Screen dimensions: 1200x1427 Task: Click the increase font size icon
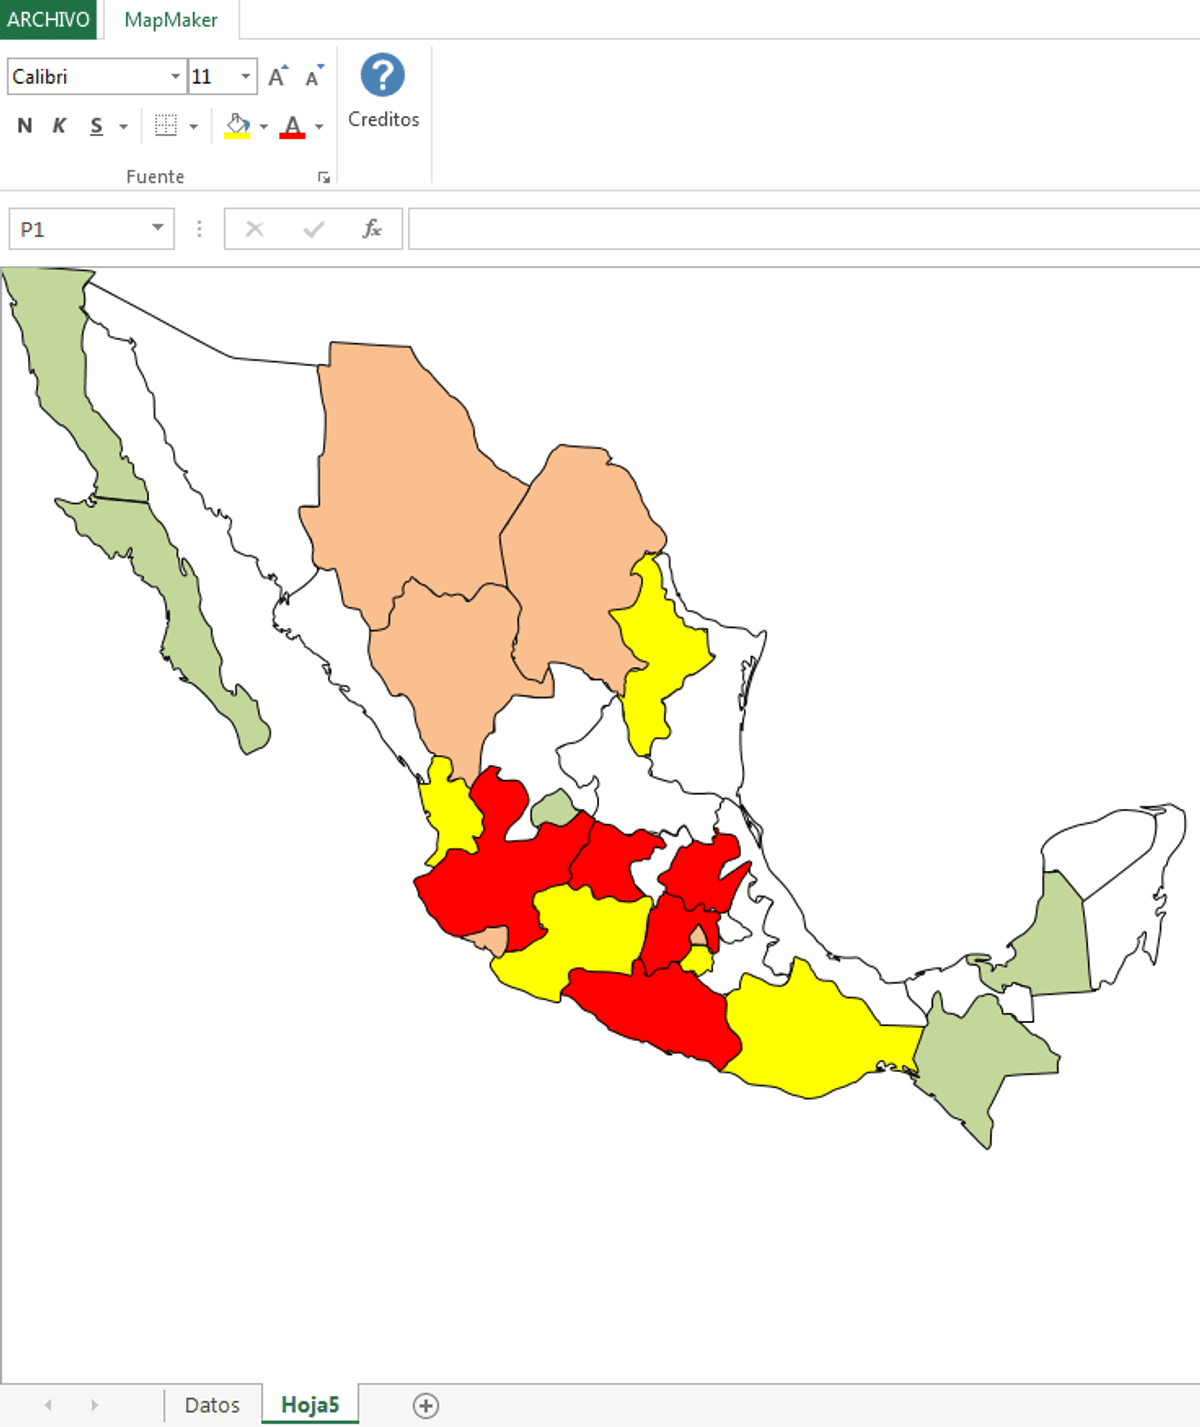coord(278,76)
